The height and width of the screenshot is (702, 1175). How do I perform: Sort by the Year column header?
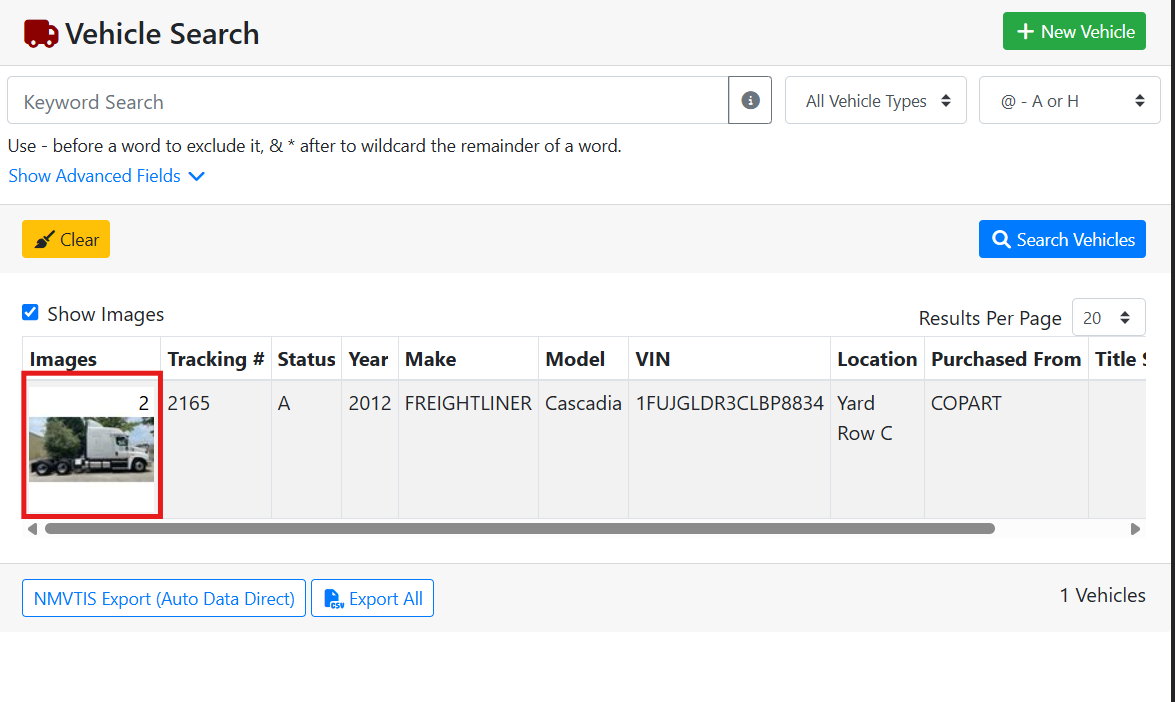(369, 359)
